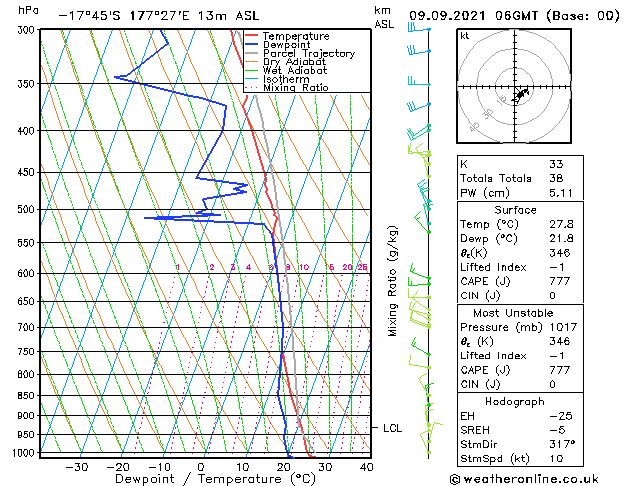Screen dimensions: 629x486
Task: Click the 300 hPa pressure label
Action: tap(28, 30)
